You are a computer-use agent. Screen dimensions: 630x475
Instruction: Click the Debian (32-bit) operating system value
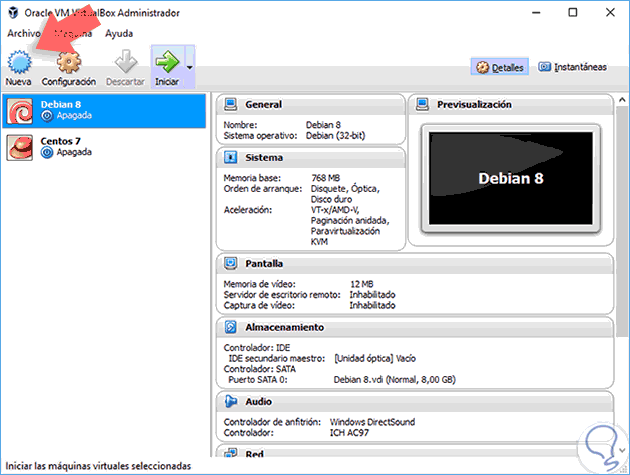click(x=335, y=136)
